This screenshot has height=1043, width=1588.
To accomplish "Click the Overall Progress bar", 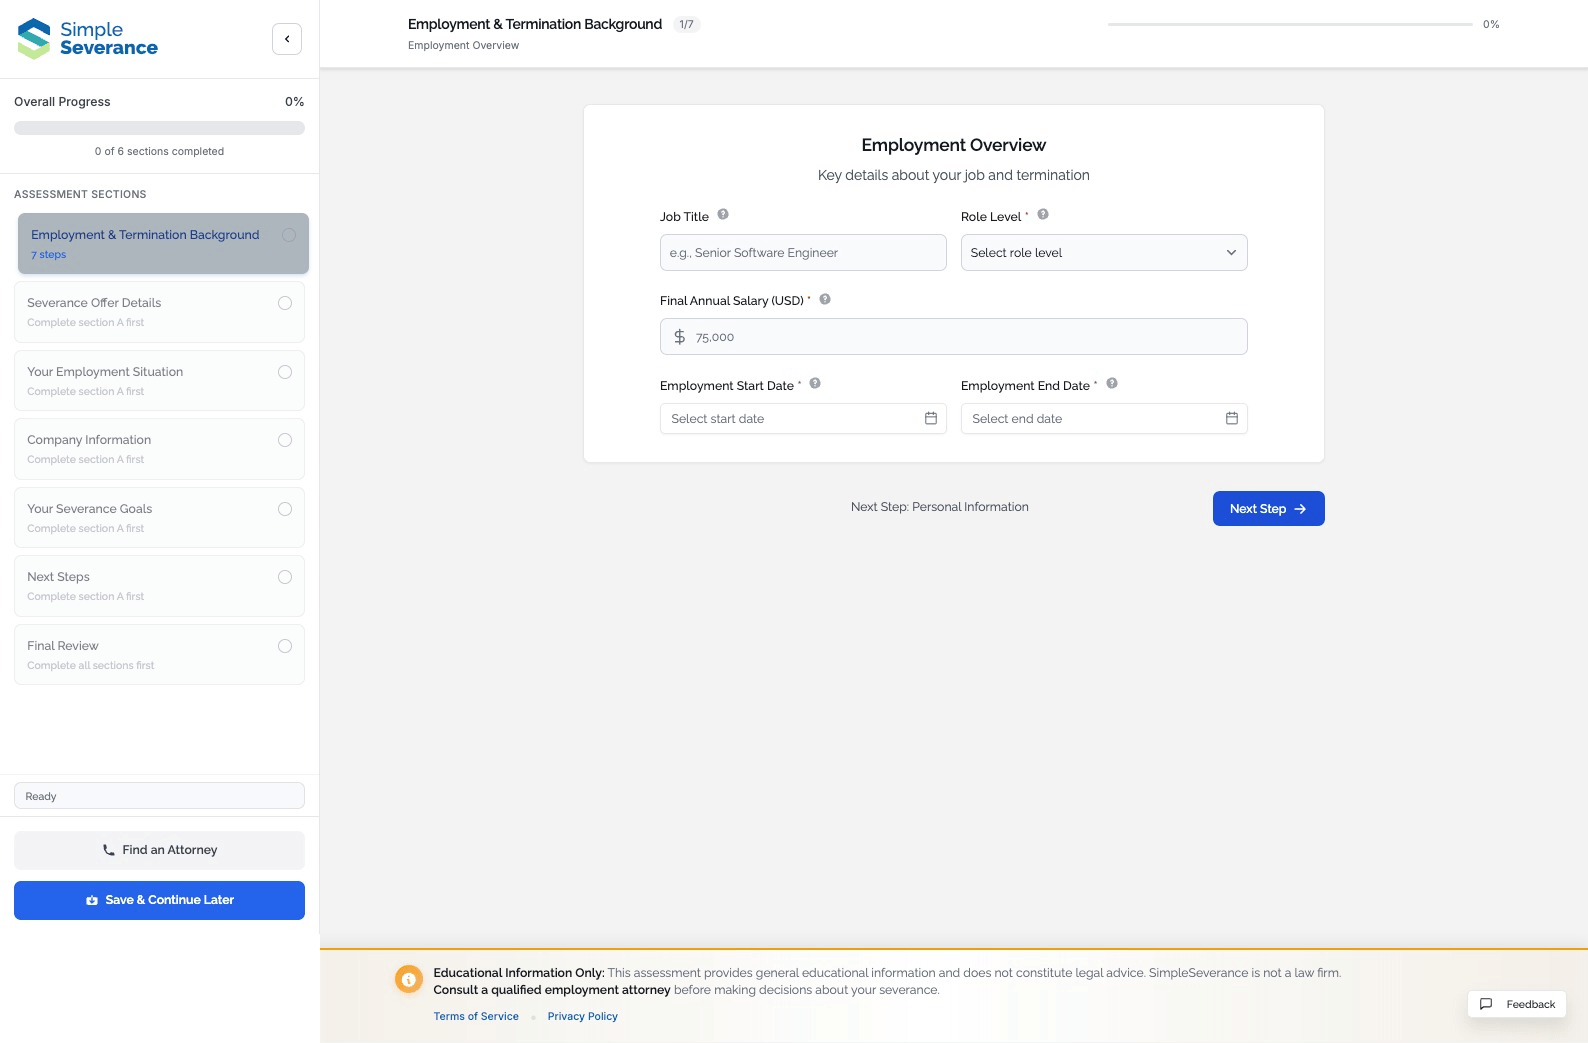I will [x=159, y=128].
